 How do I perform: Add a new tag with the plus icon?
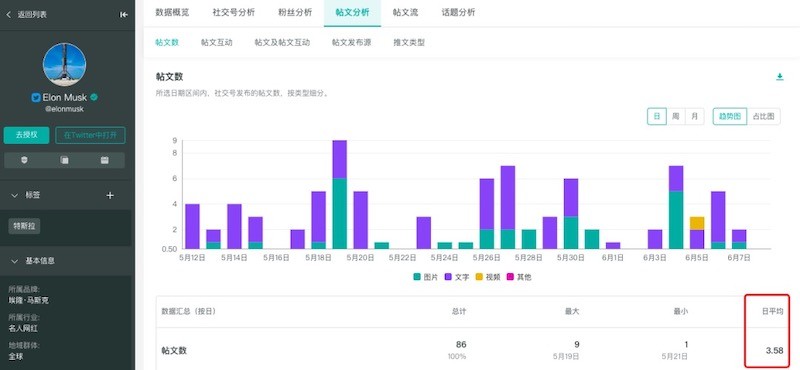[110, 195]
